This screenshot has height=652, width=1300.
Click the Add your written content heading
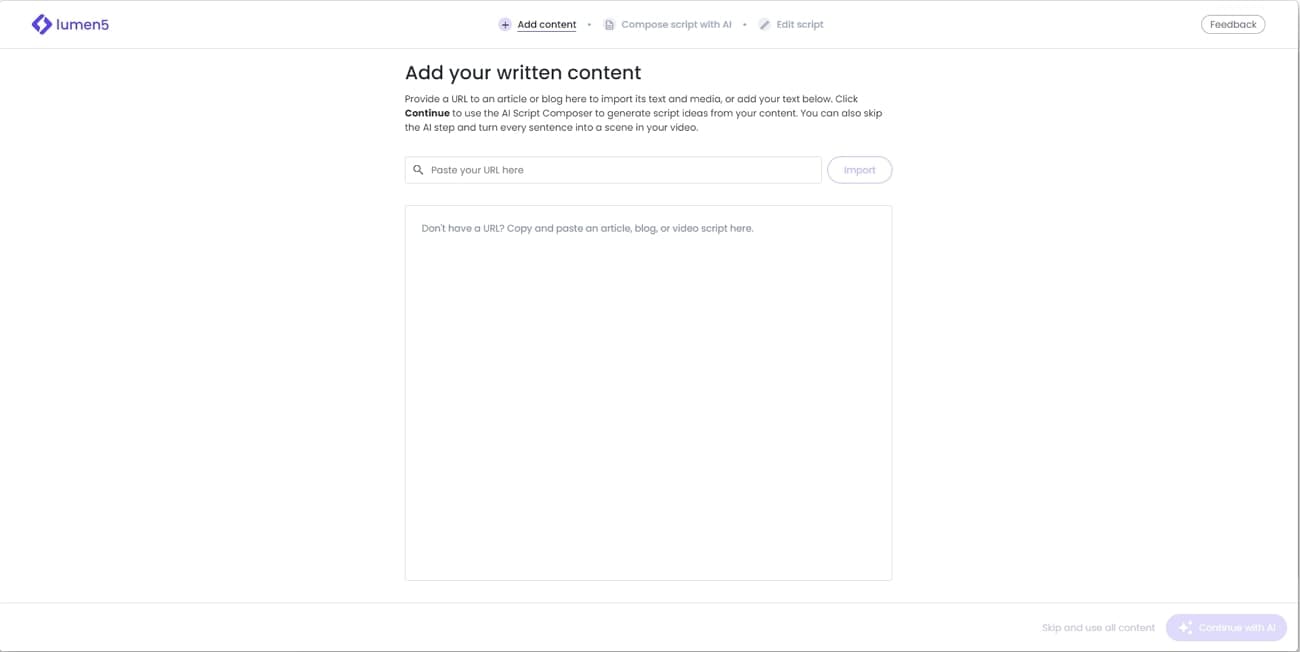click(523, 73)
